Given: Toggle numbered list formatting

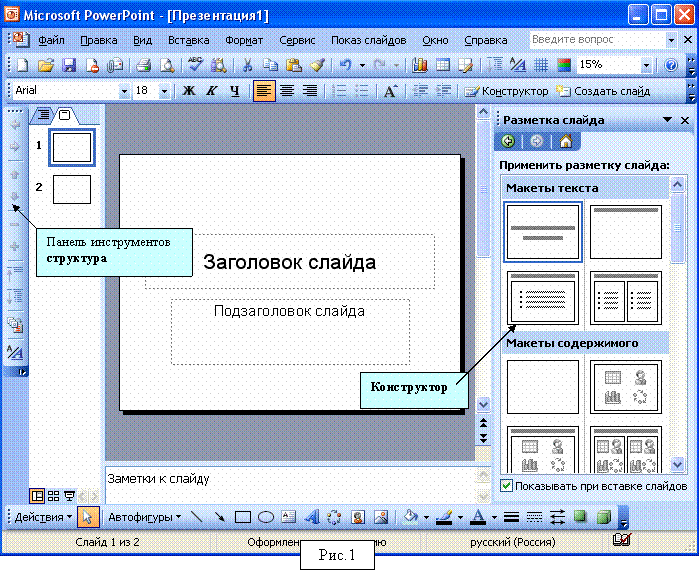Looking at the screenshot, I should click(x=339, y=91).
